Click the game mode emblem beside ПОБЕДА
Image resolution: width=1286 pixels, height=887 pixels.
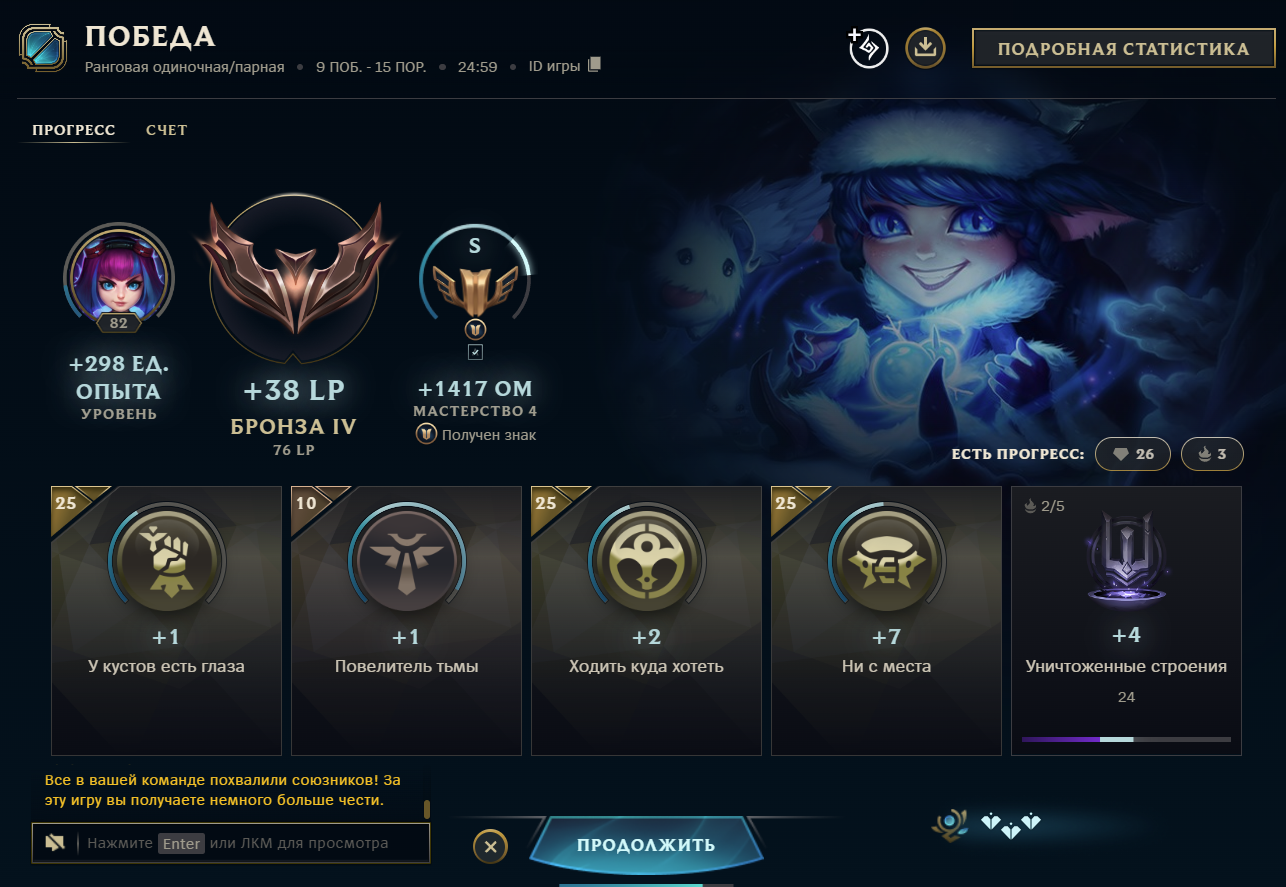coord(43,48)
